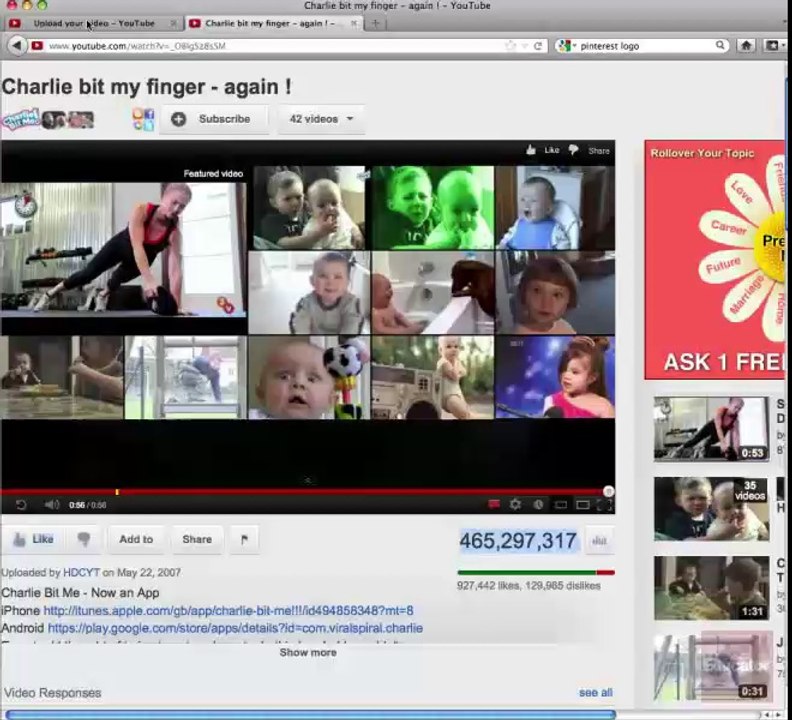The width and height of the screenshot is (792, 720).
Task: Toggle the red annotations icon in the player
Action: 493,504
